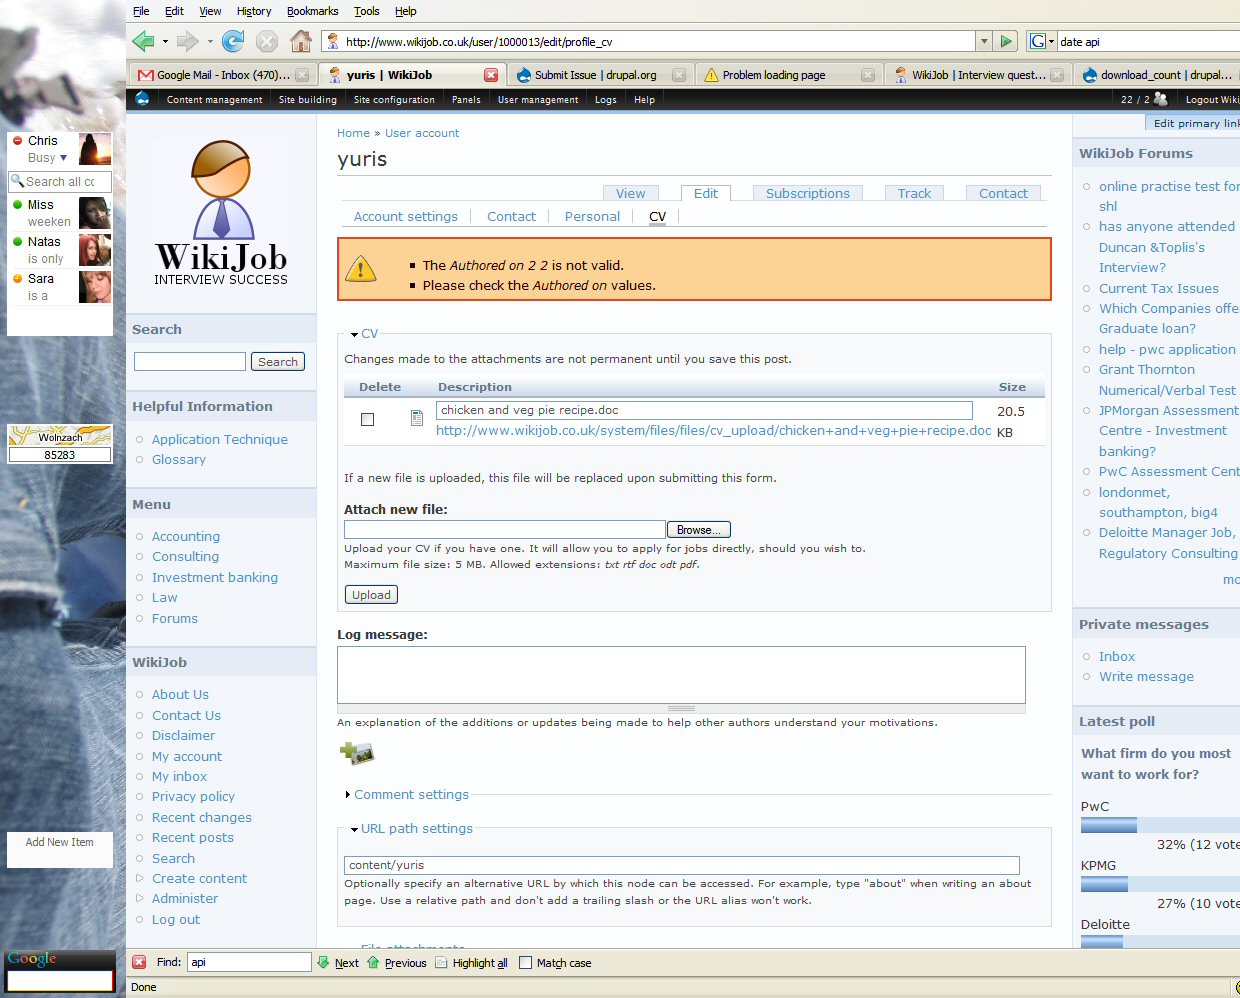Open Site configuration in the admin bar
1240x998 pixels.
pos(394,99)
